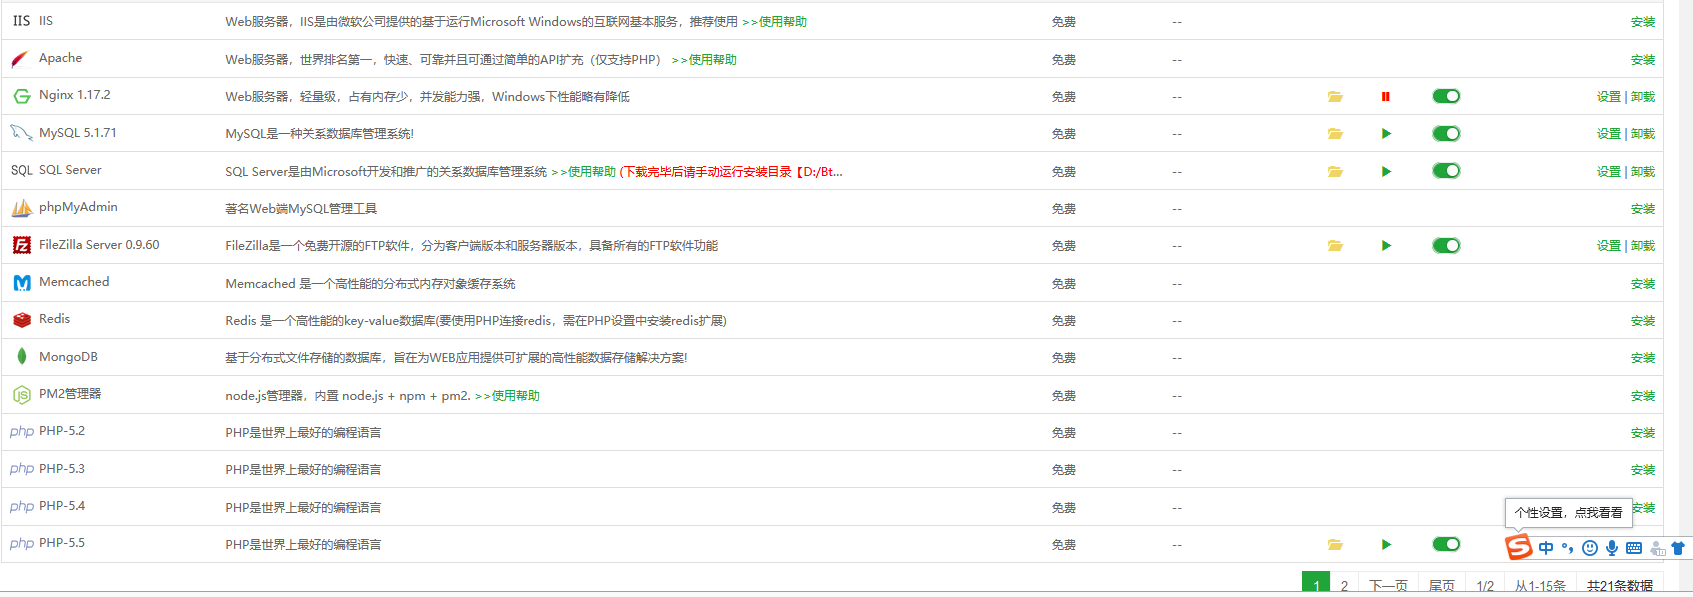Open Sogou emoji smiley icon
1693x597 pixels.
(x=1590, y=548)
